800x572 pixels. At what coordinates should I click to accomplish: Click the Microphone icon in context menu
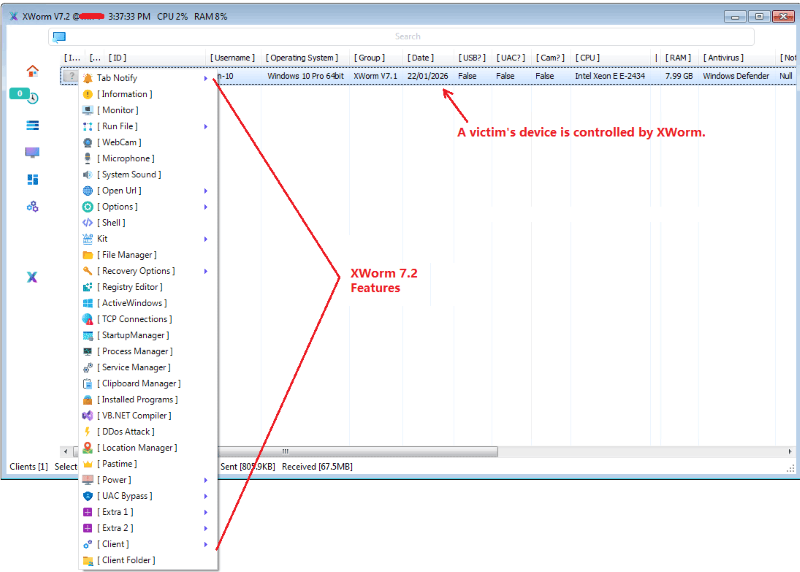(x=88, y=158)
